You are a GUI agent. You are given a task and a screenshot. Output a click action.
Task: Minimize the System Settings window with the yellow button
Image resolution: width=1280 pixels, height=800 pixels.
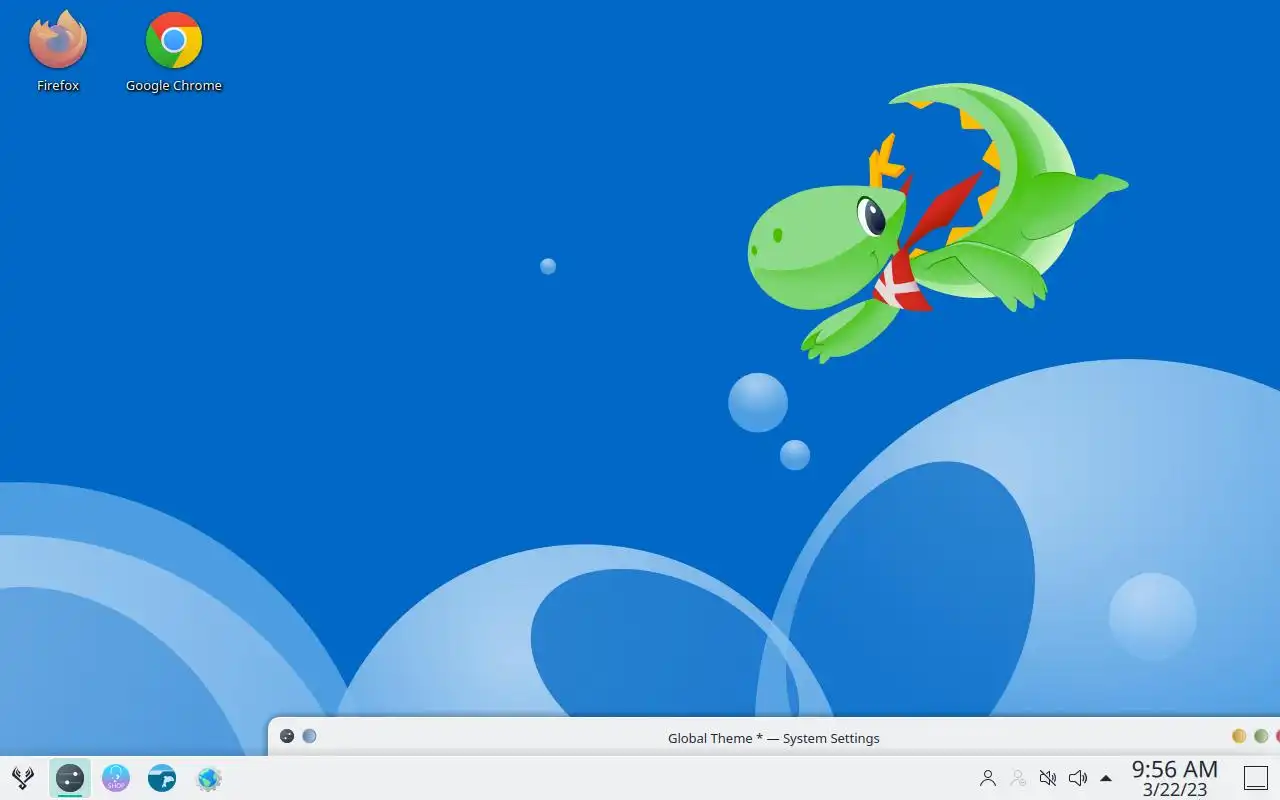(1239, 736)
